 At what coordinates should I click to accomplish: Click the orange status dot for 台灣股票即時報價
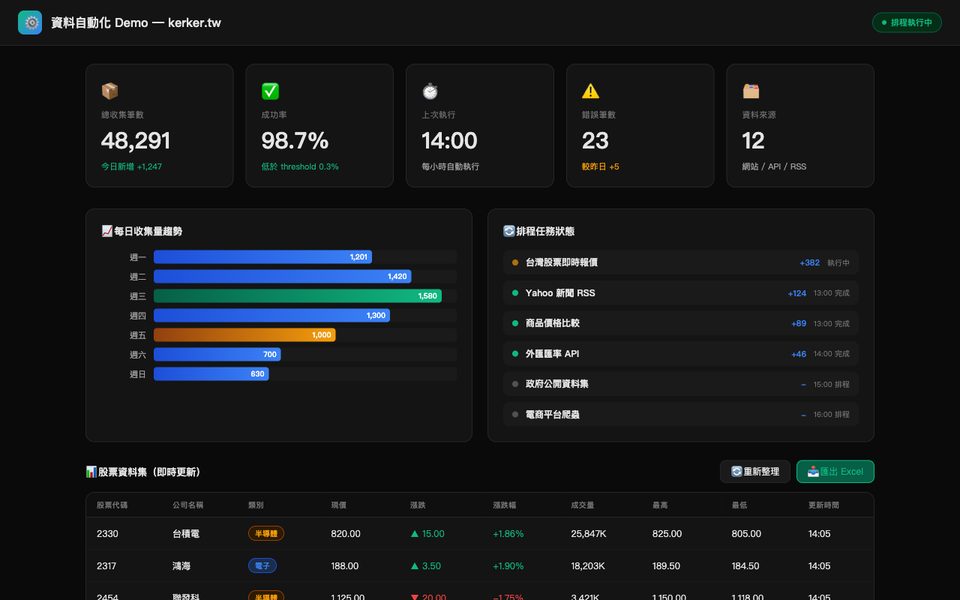[515, 263]
